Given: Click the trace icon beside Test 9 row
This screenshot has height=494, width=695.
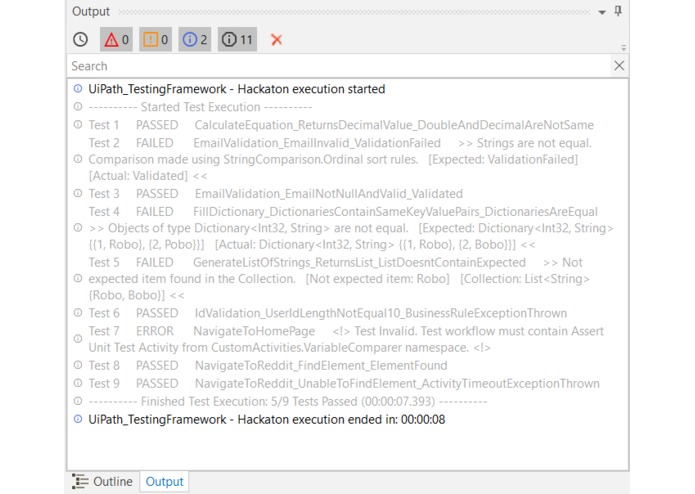Looking at the screenshot, I should (78, 383).
